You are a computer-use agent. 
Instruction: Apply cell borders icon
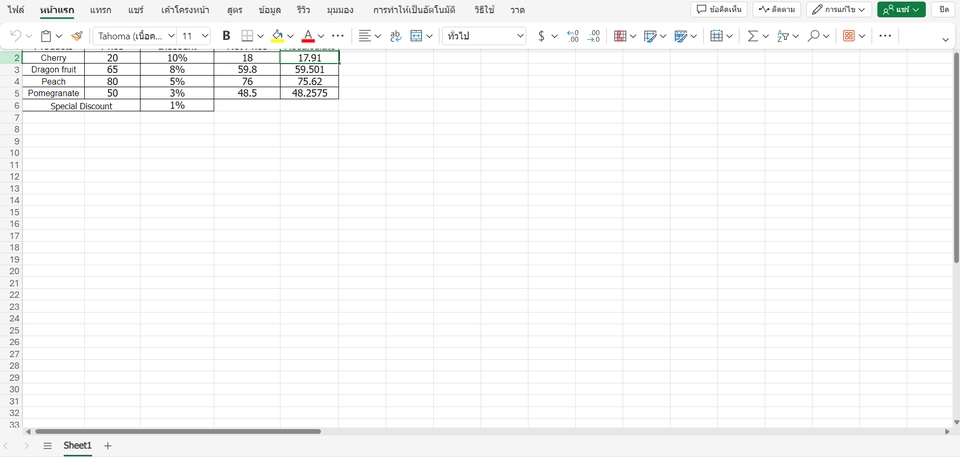click(247, 36)
